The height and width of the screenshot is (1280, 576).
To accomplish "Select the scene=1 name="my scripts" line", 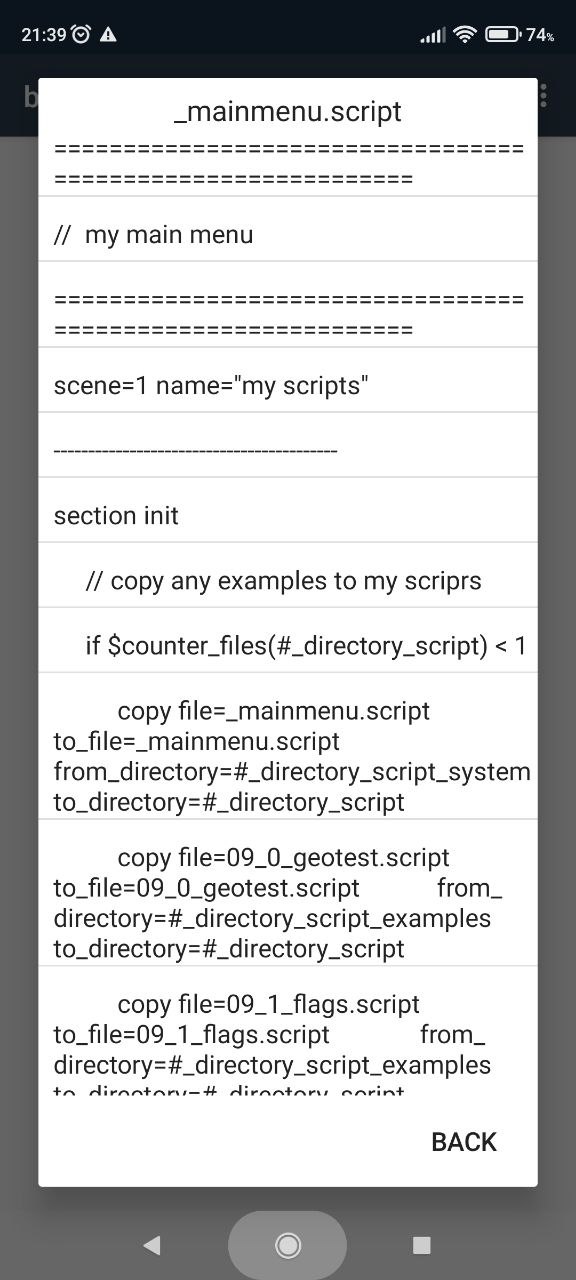I will point(288,385).
